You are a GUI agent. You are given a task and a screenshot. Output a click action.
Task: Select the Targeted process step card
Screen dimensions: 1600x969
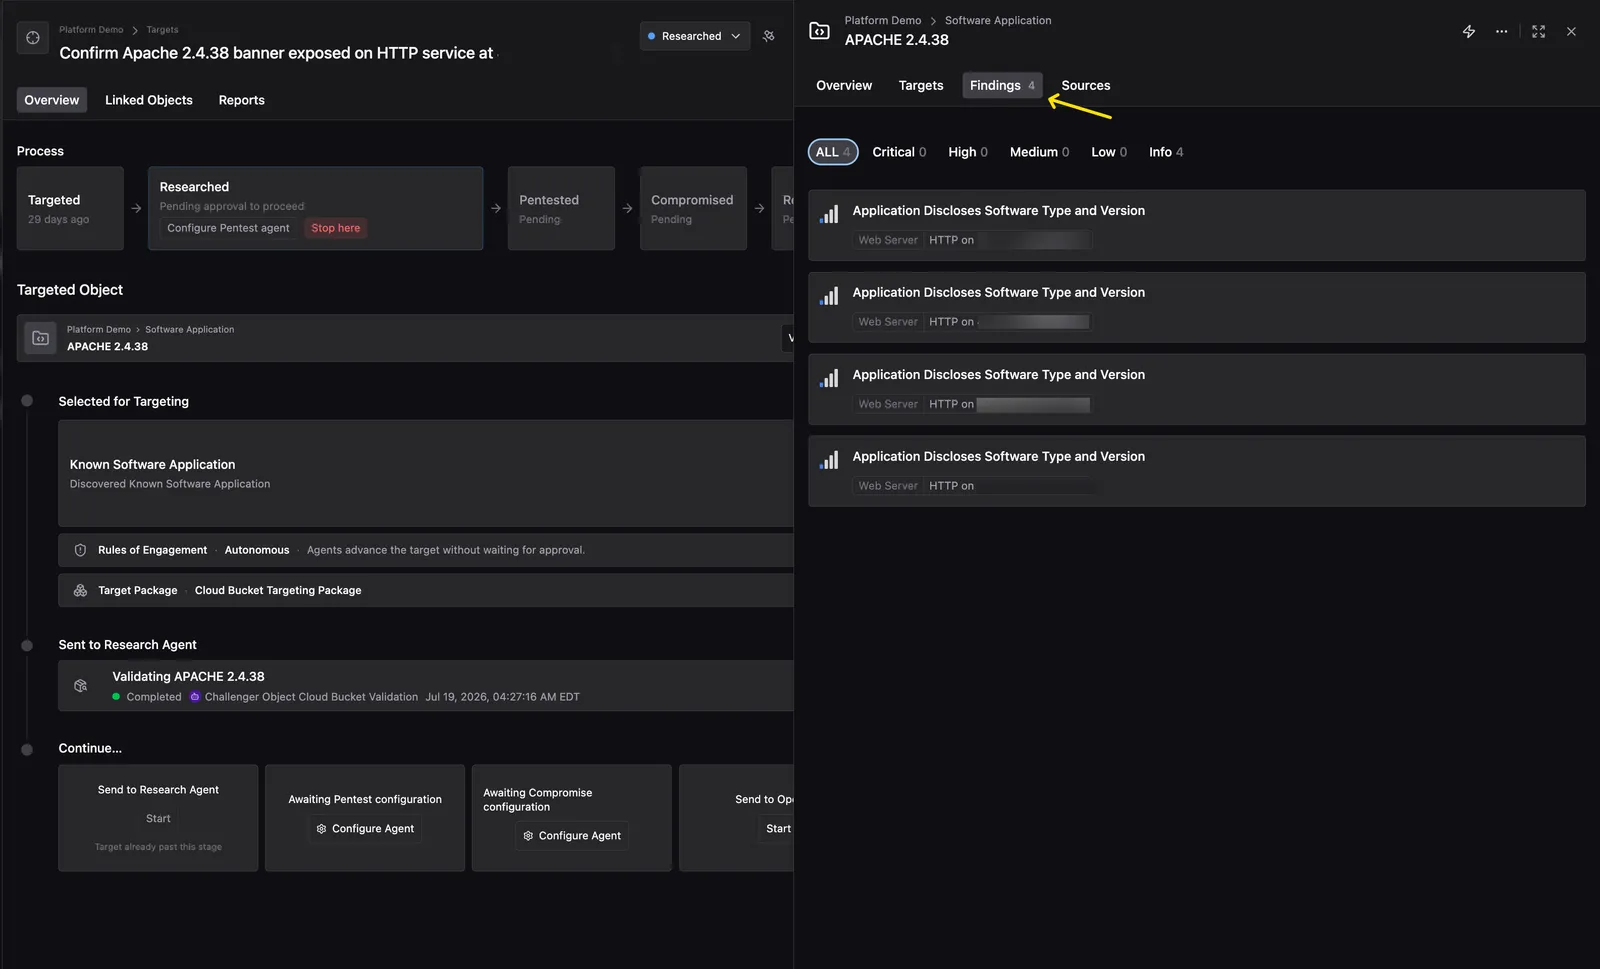coord(70,208)
